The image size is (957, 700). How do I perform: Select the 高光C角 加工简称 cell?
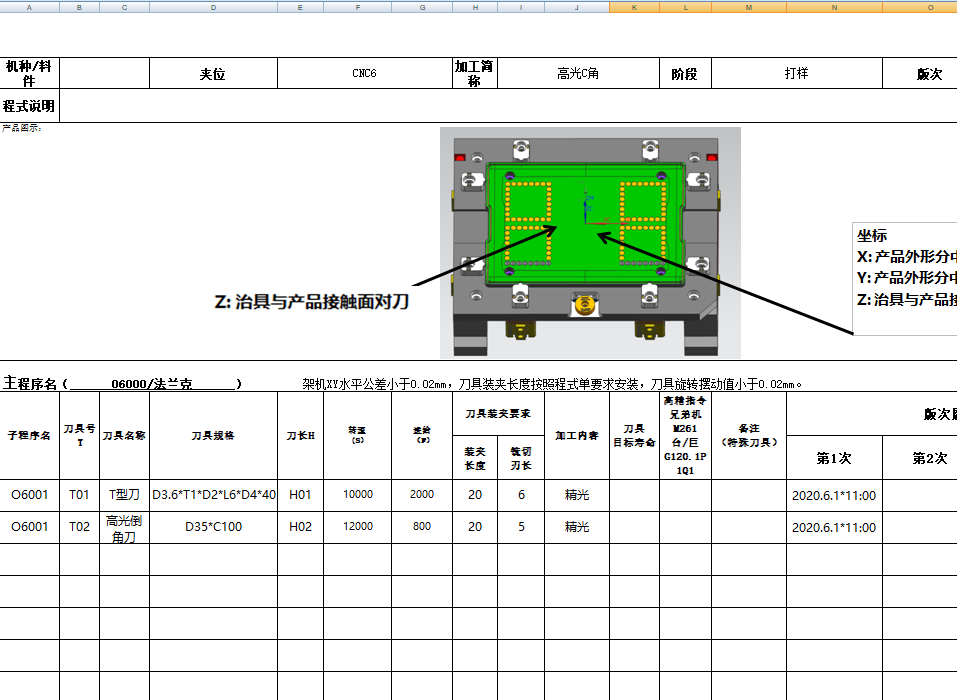577,72
